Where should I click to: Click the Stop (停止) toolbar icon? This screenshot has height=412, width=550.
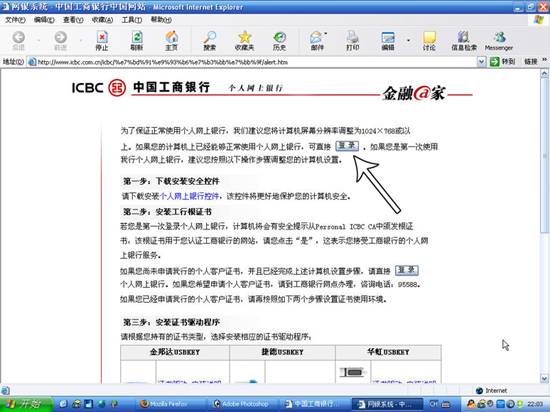[102, 41]
